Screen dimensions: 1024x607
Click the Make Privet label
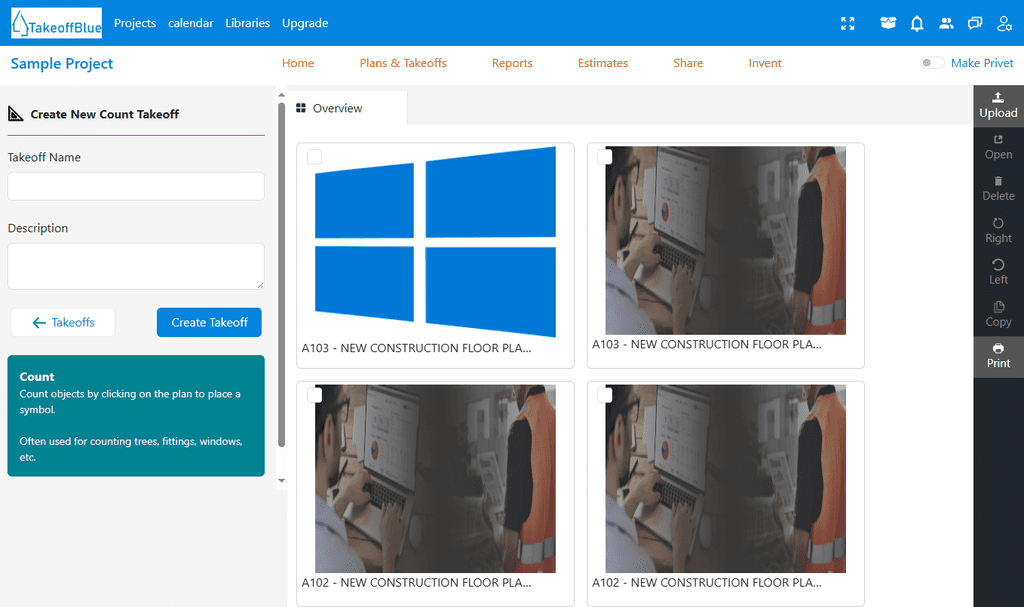(982, 63)
